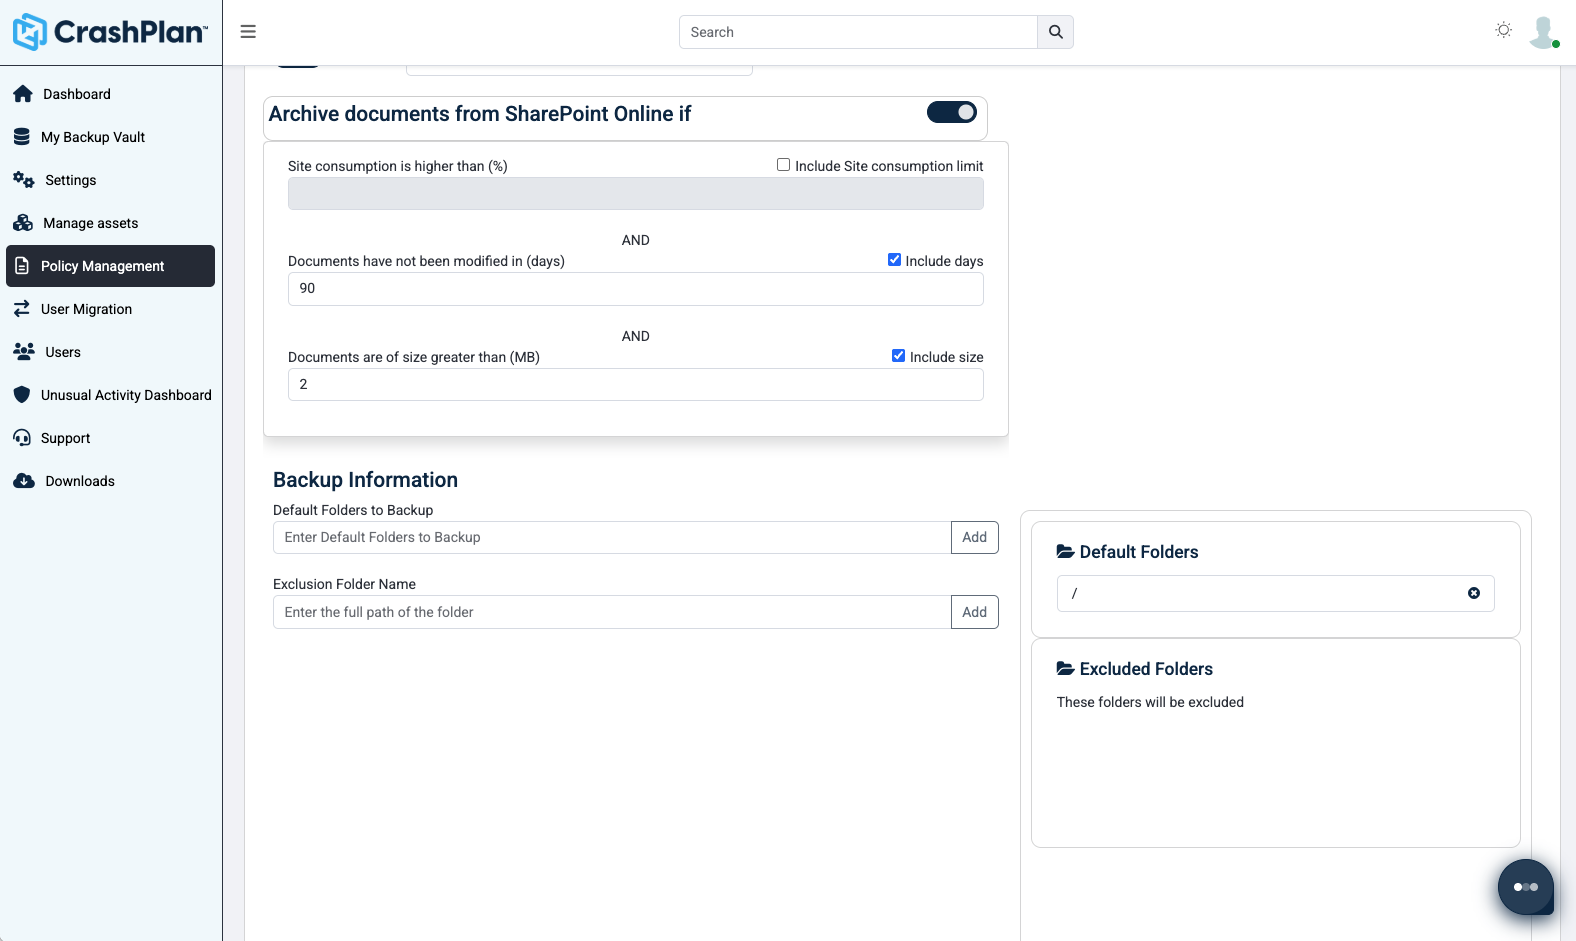The image size is (1576, 941).
Task: Open Dashboard in the sidebar
Action: pyautogui.click(x=111, y=94)
